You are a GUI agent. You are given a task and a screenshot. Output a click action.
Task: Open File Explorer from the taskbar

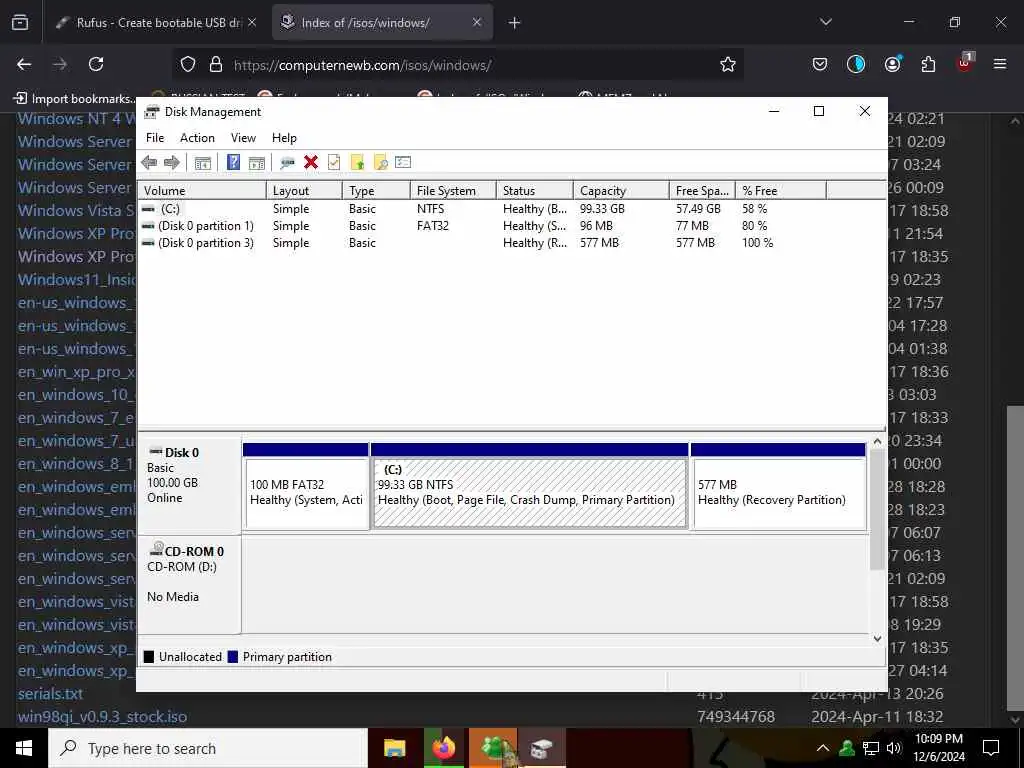394,748
